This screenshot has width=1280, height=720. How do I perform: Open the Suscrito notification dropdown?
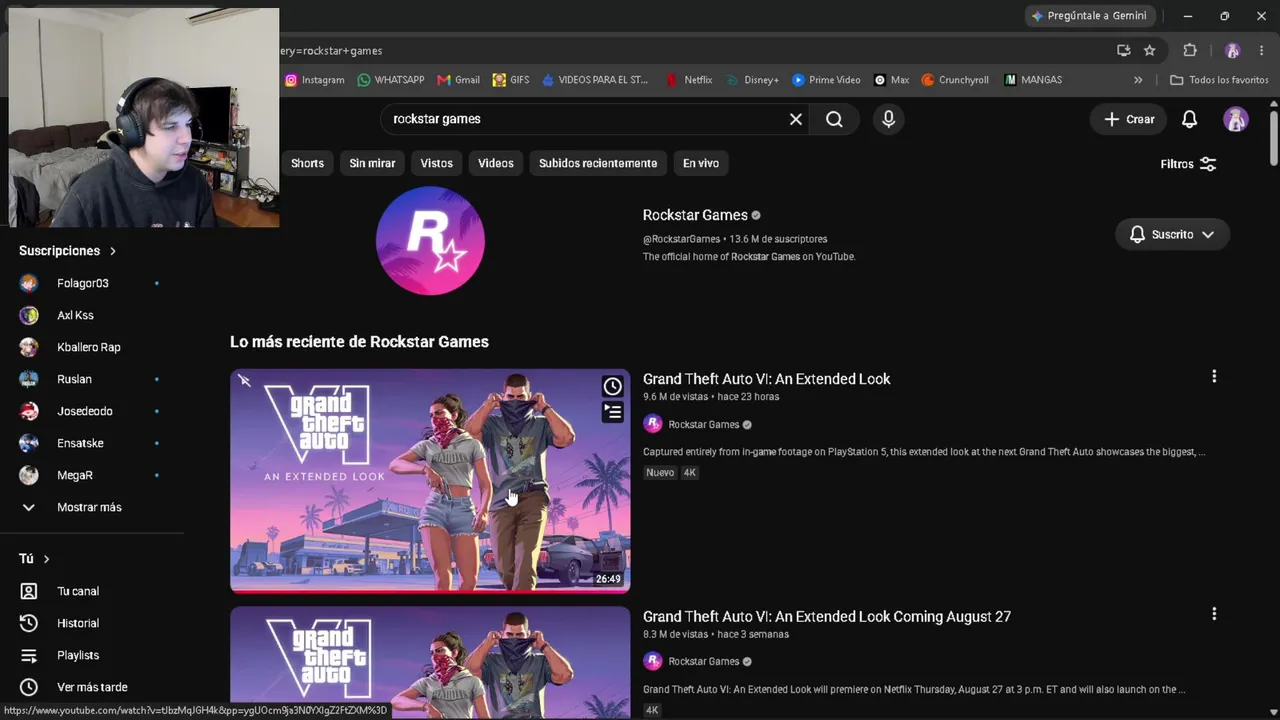pos(1172,234)
